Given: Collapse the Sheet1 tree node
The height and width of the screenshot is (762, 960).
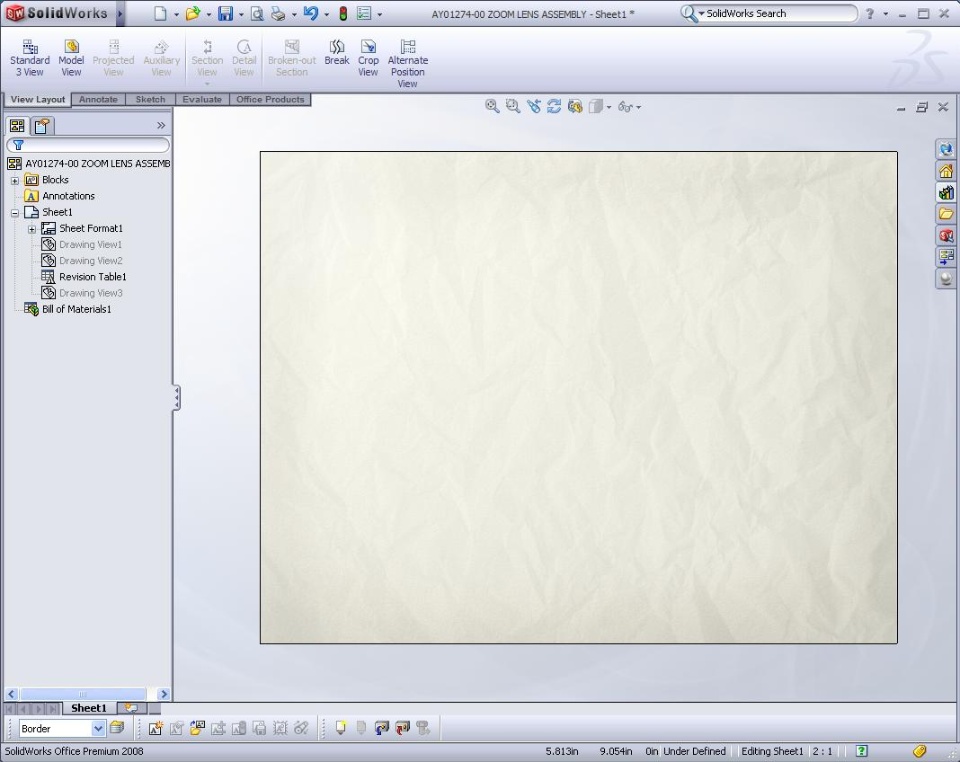Looking at the screenshot, I should click(x=15, y=213).
